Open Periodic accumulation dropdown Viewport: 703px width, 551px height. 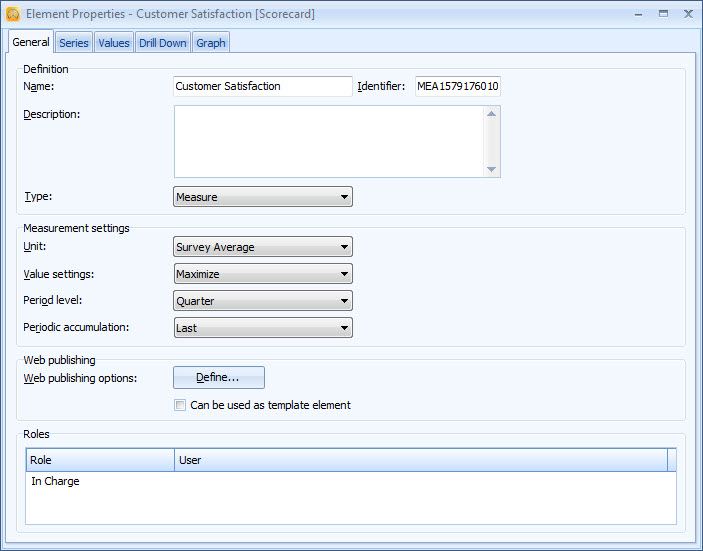tap(263, 328)
